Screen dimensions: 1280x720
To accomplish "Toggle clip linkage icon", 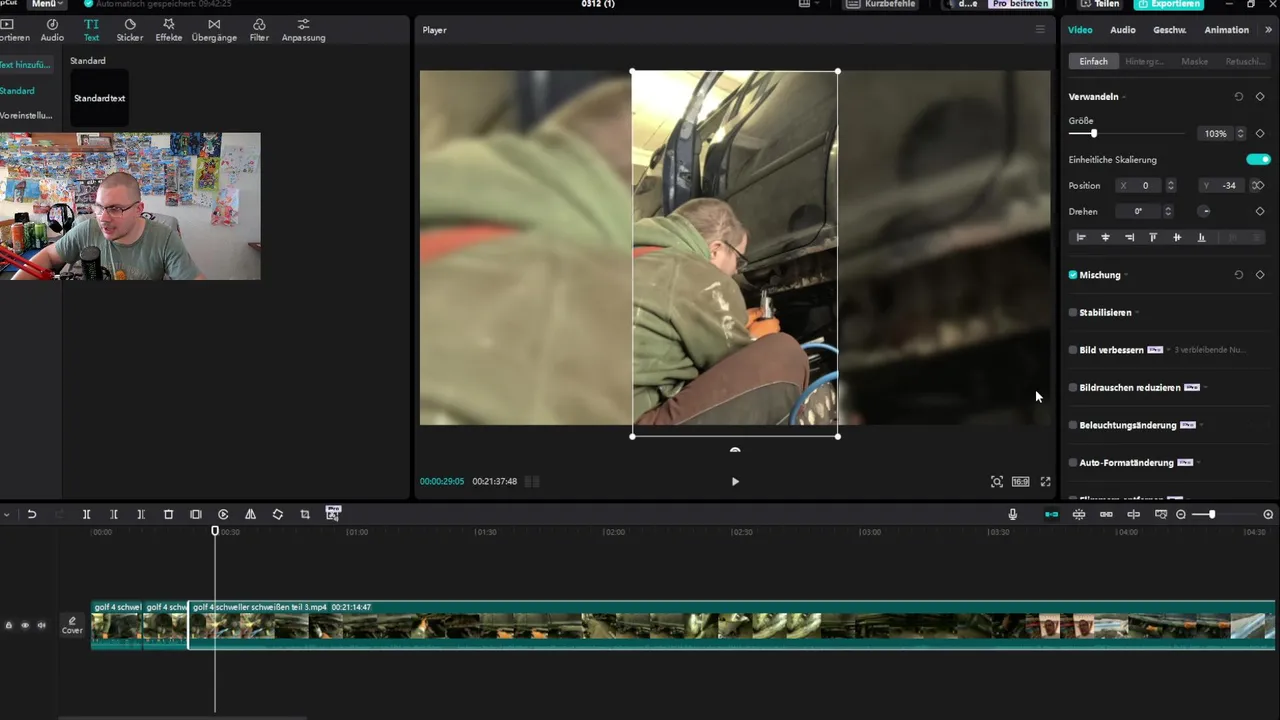I will click(x=1106, y=514).
